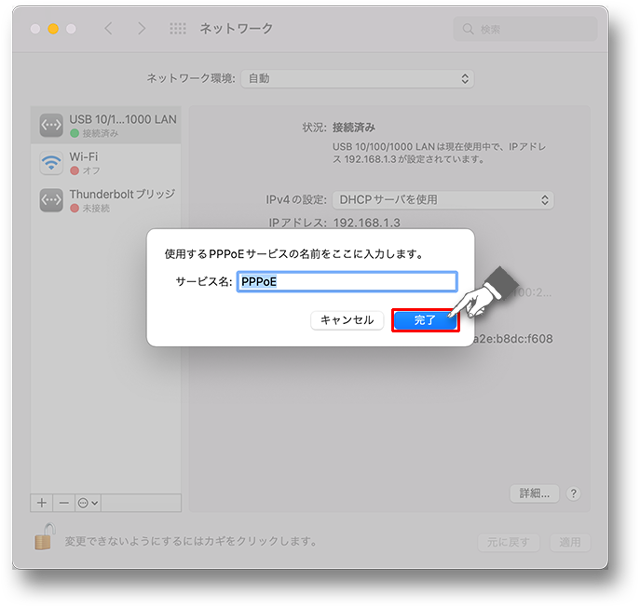The width and height of the screenshot is (640, 608).
Task: Select USB 10/100/1000 LAN service
Action: pos(106,125)
